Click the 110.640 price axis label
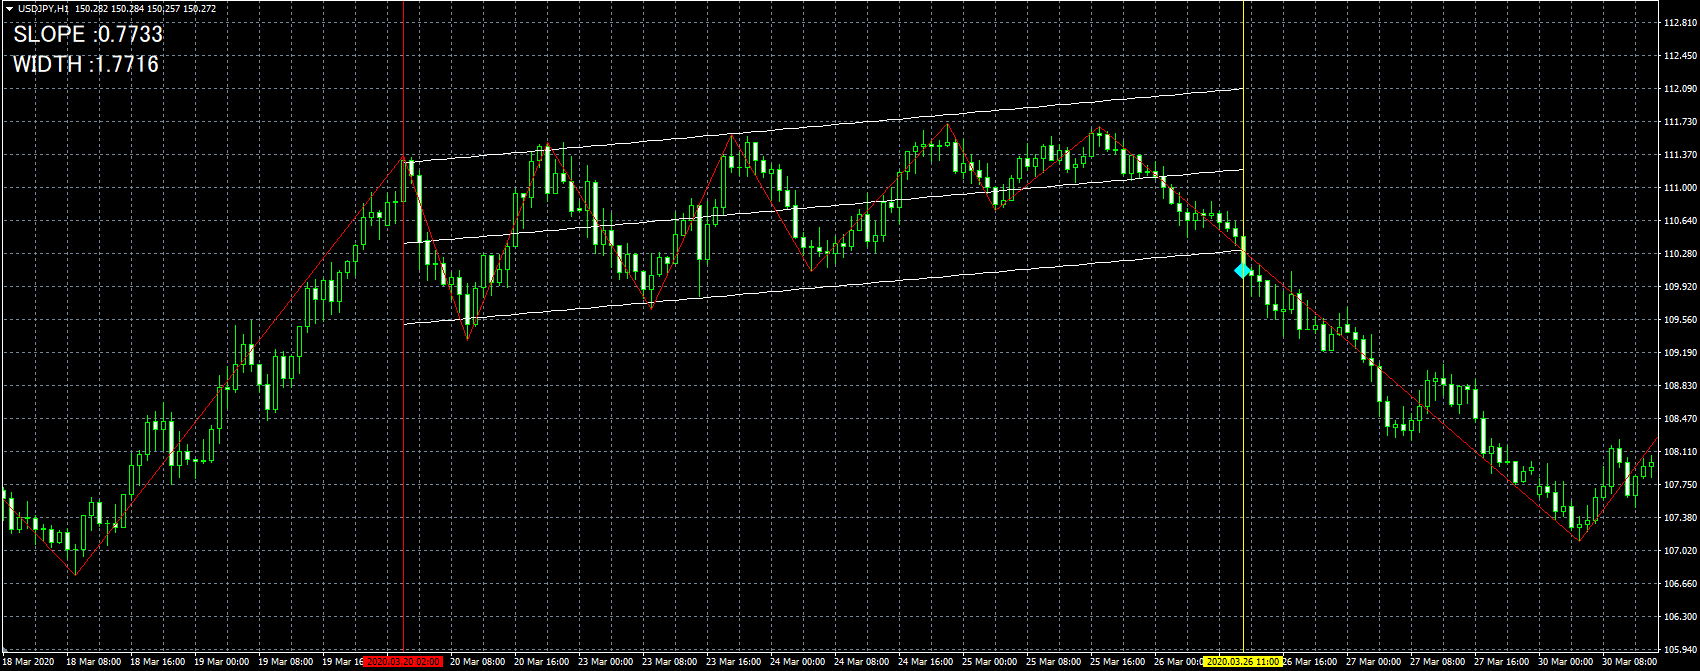 (1679, 221)
